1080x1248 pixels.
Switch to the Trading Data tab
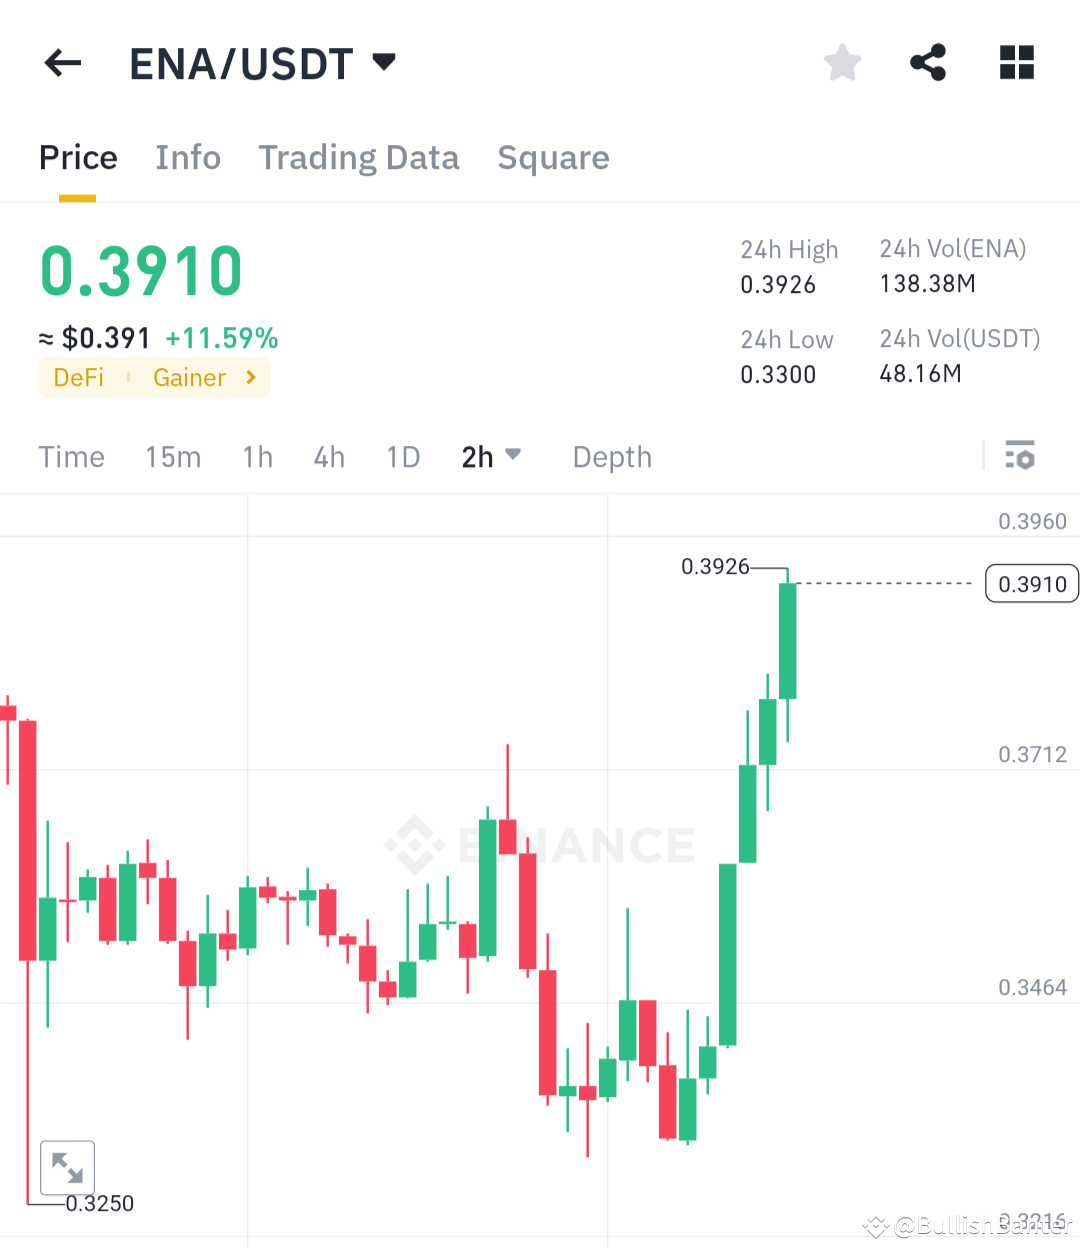click(x=359, y=158)
